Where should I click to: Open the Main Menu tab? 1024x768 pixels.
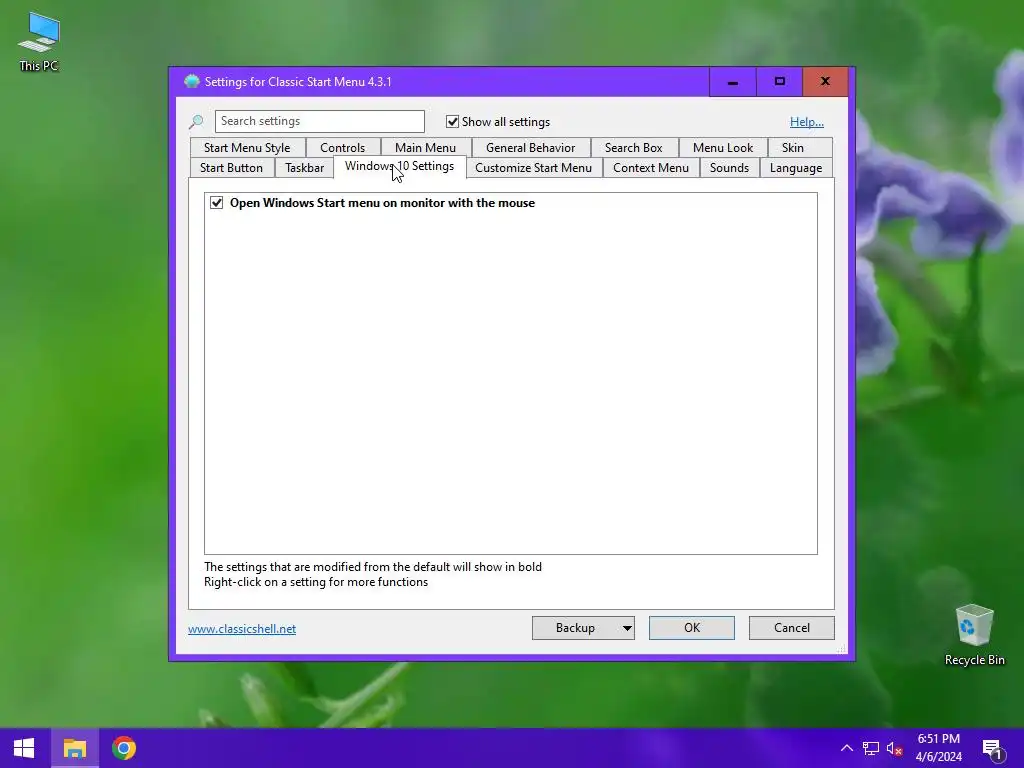tap(425, 148)
